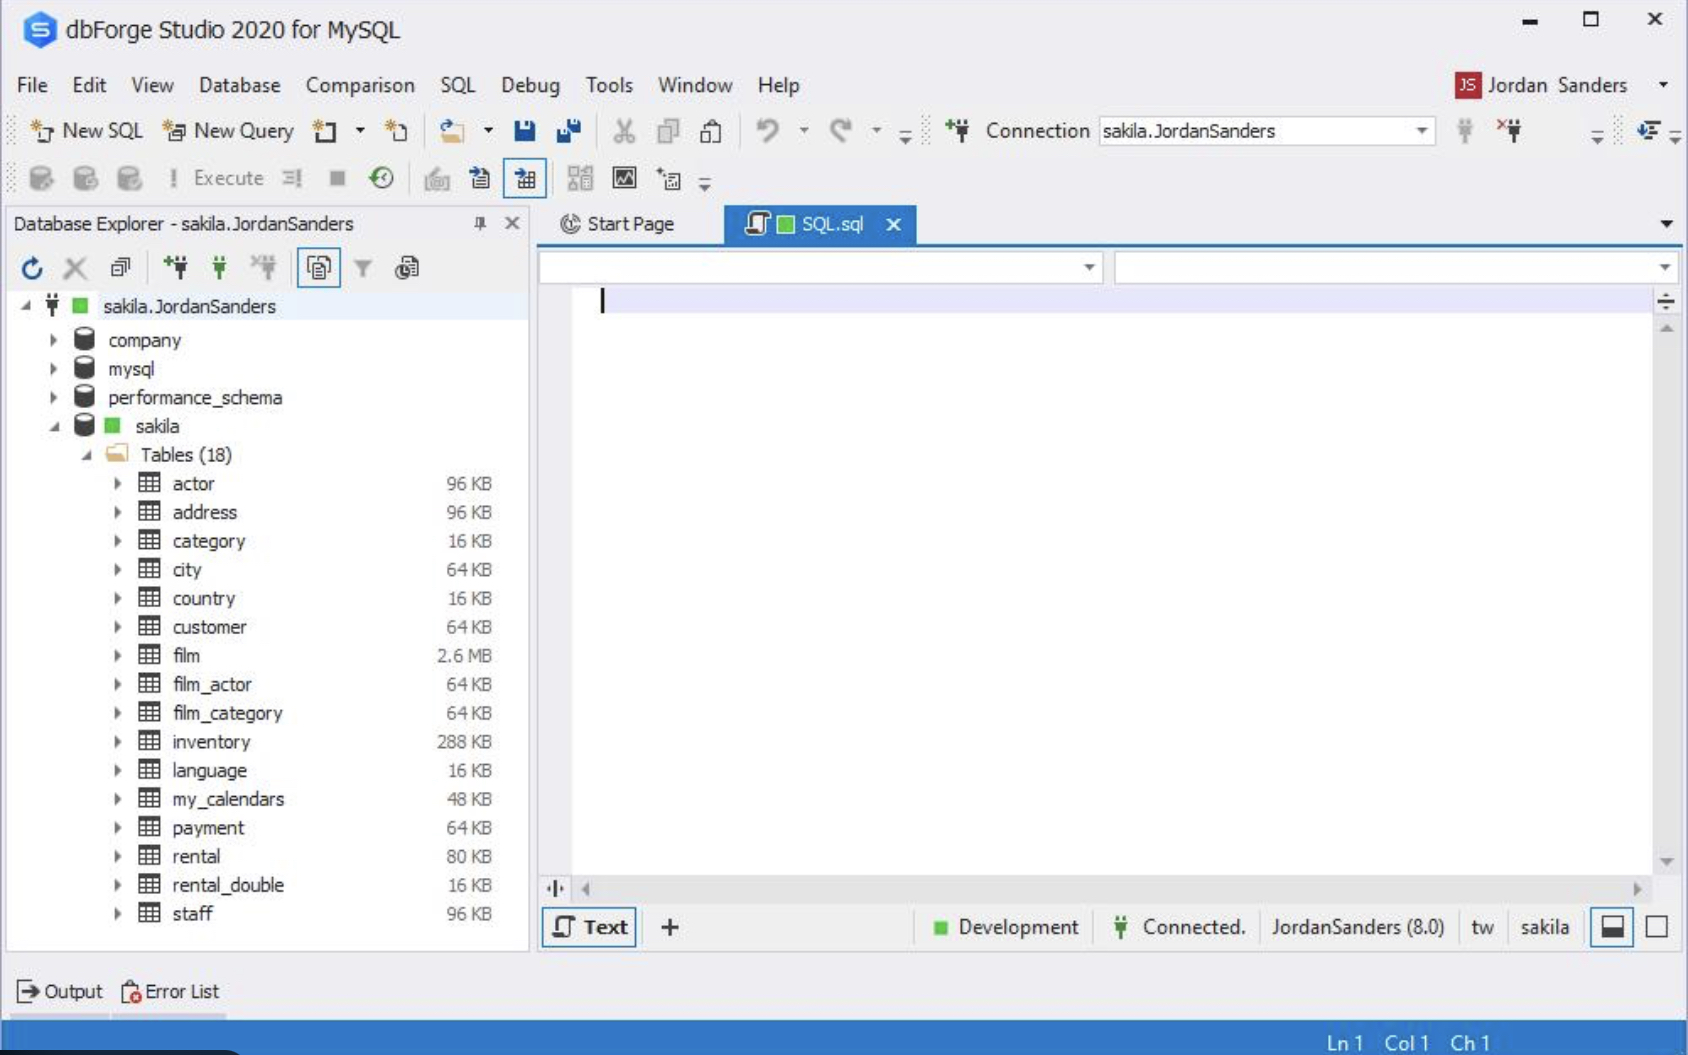Open the Error List panel
This screenshot has height=1055, width=1688.
tap(169, 991)
